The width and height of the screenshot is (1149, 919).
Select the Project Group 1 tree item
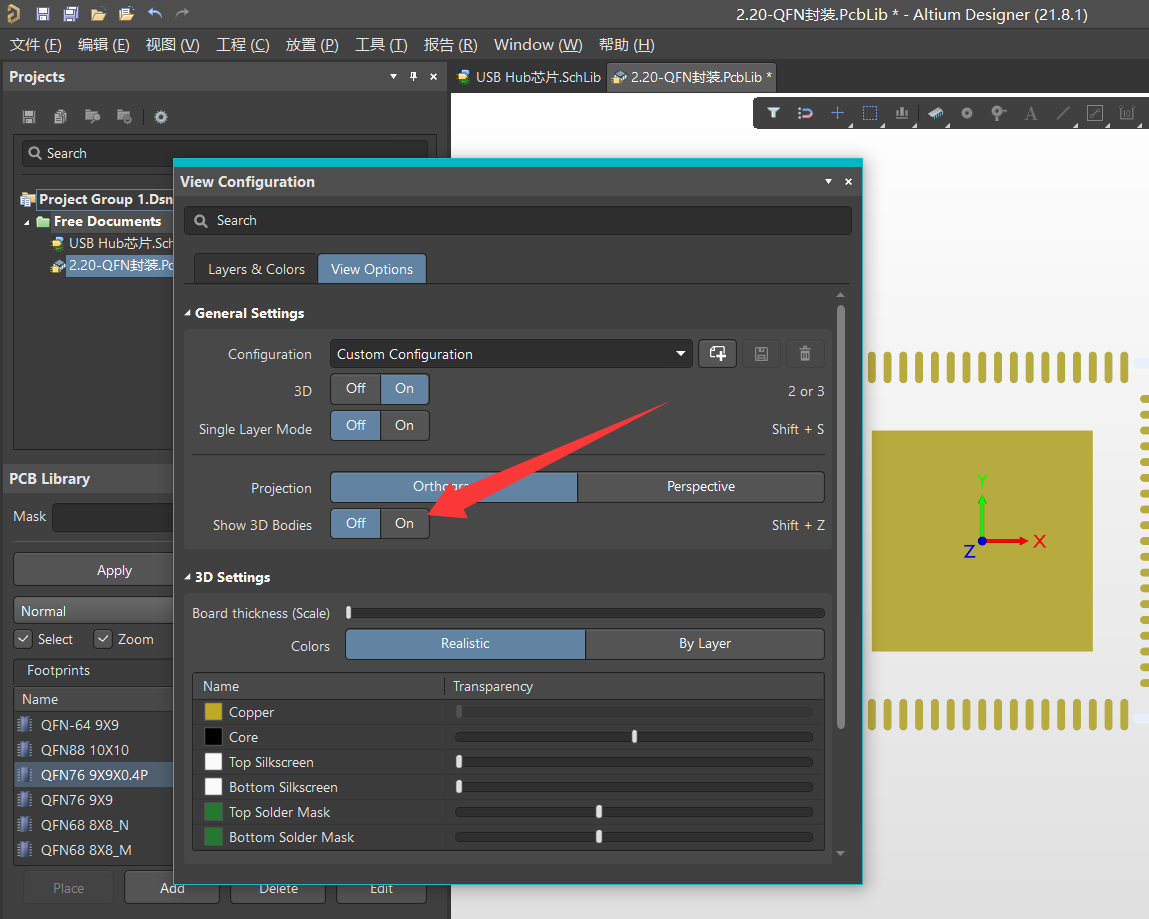coord(105,199)
